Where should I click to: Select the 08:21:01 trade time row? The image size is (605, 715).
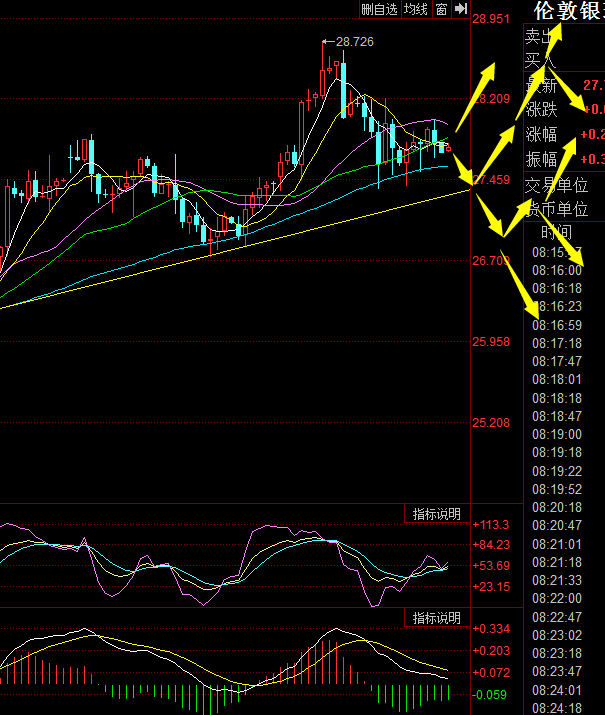pyautogui.click(x=557, y=544)
